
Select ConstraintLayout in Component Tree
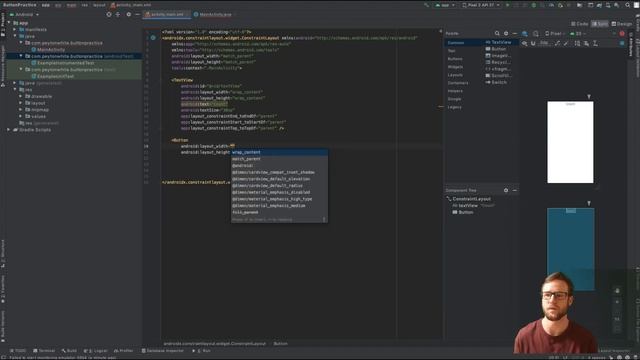(469, 199)
